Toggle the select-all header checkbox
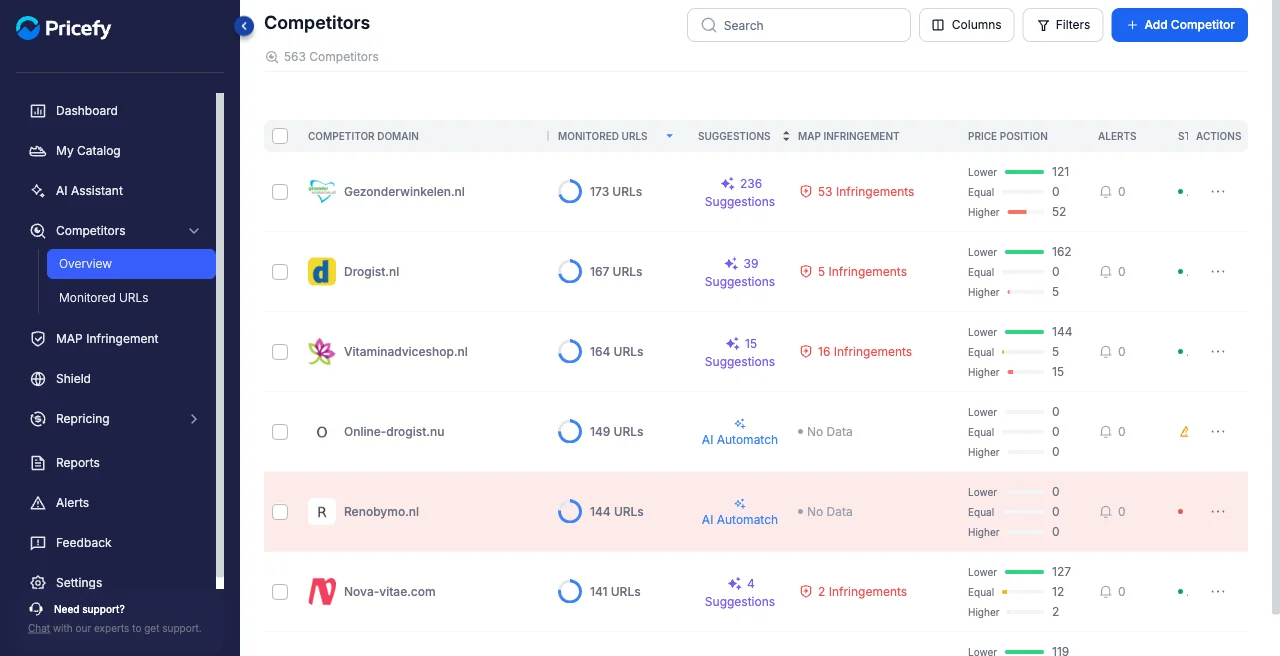Image resolution: width=1280 pixels, height=656 pixels. [x=280, y=136]
